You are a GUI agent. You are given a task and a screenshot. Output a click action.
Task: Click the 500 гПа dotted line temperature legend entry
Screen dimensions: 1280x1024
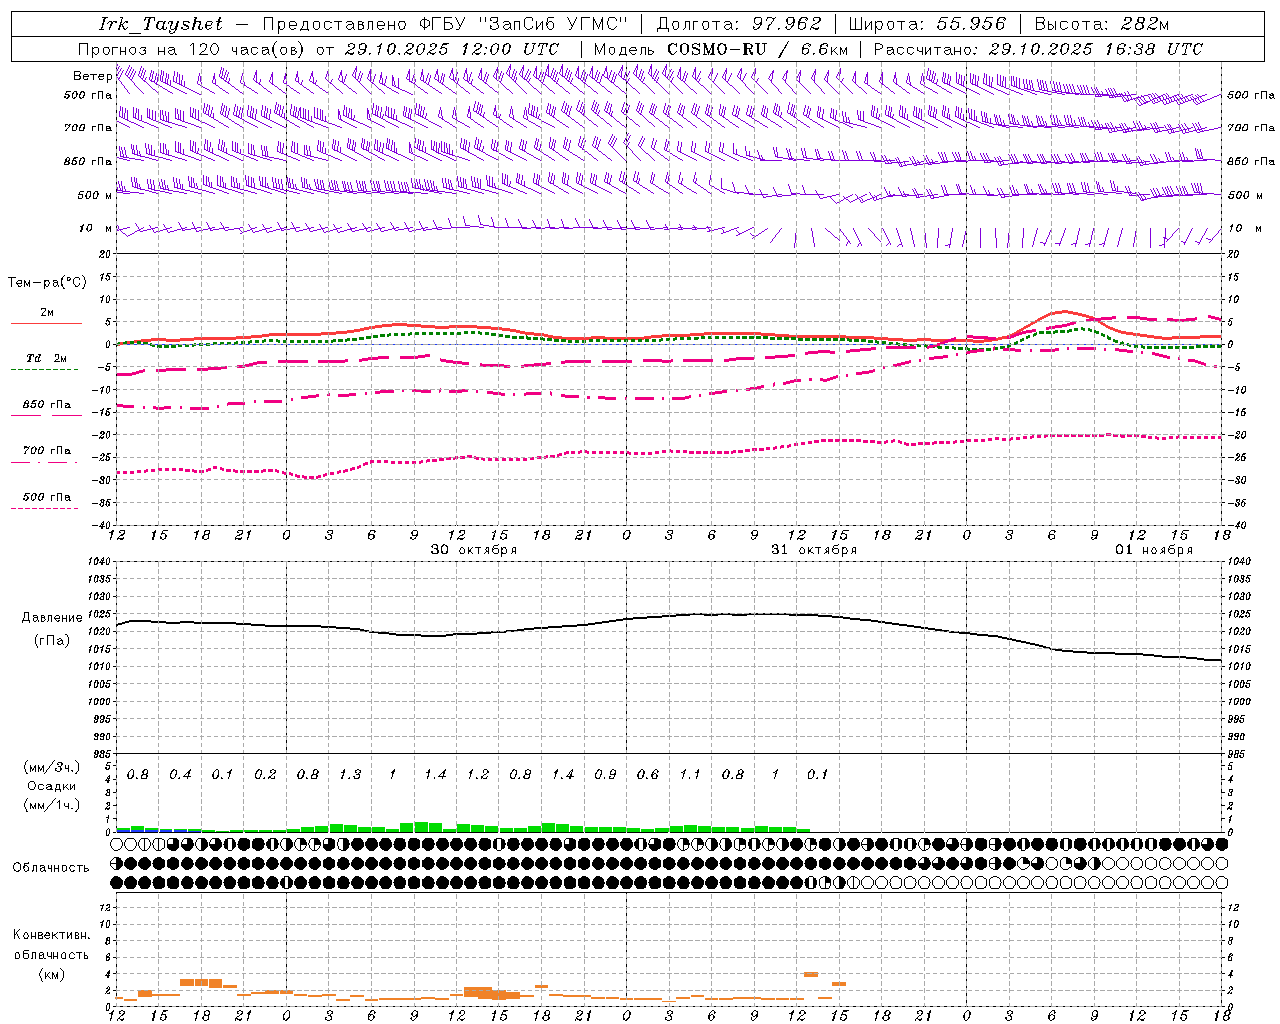[x=47, y=497]
